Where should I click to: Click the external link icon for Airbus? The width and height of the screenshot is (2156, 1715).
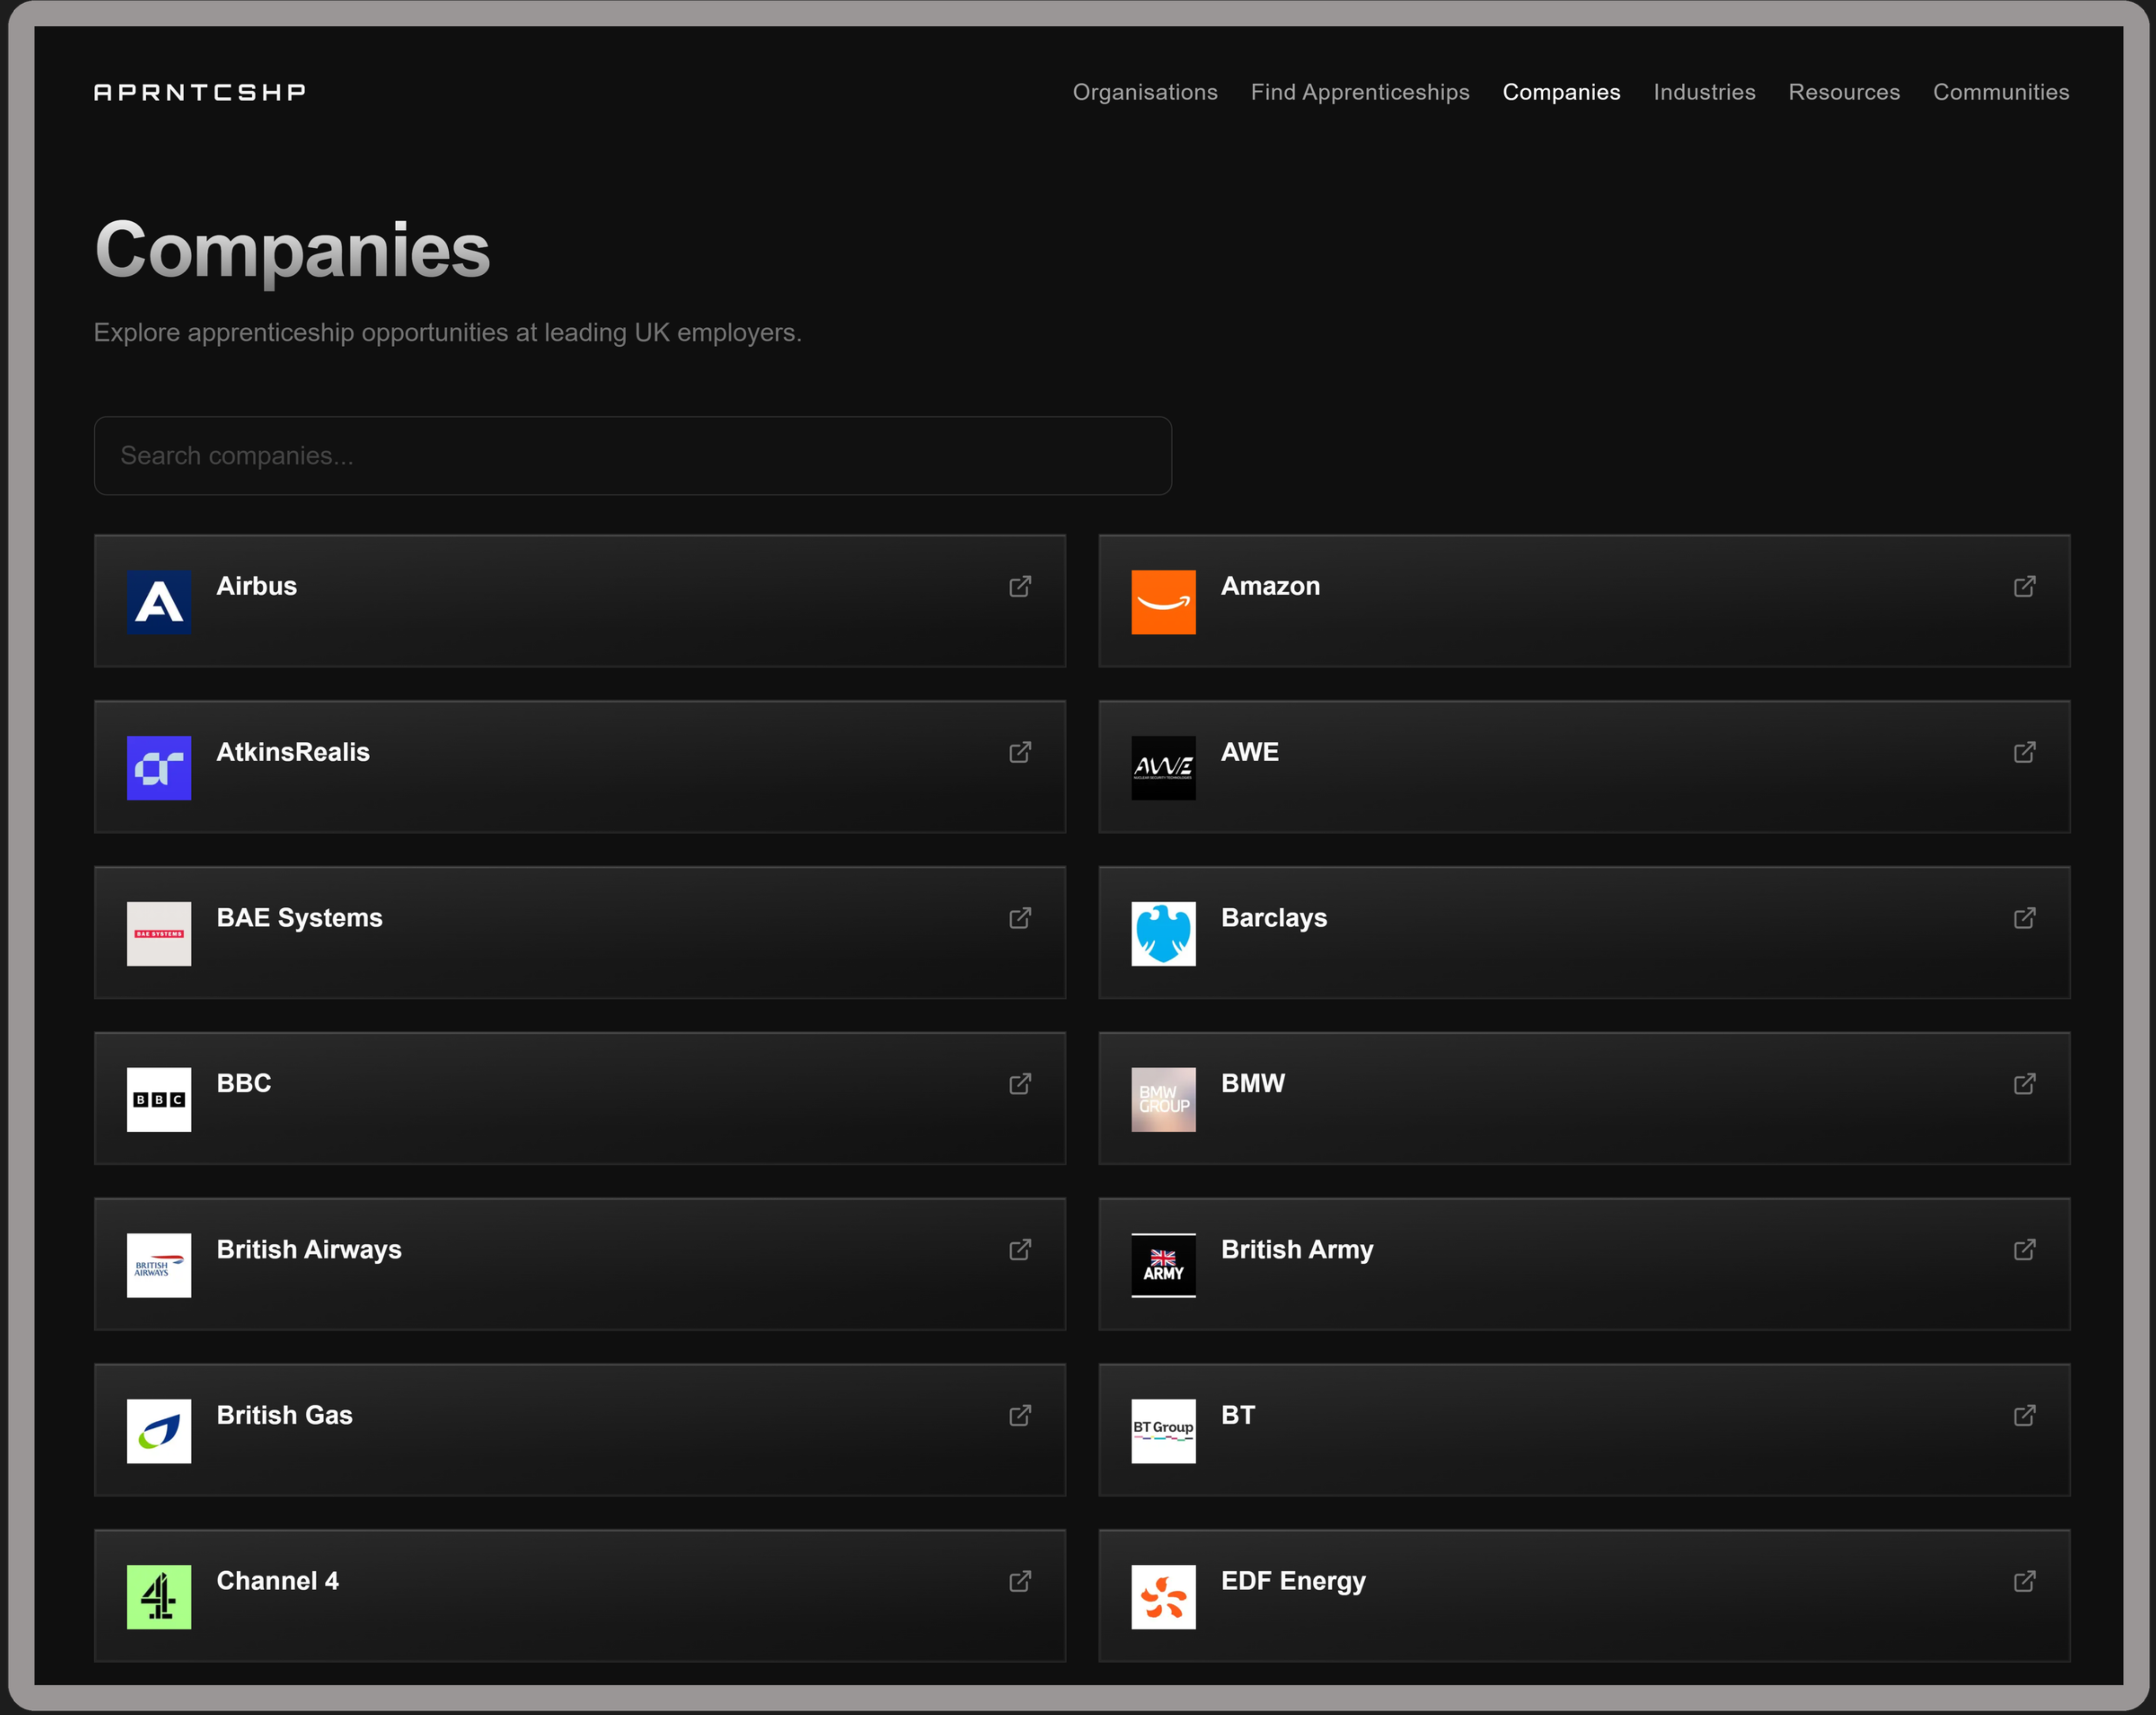[x=1019, y=586]
